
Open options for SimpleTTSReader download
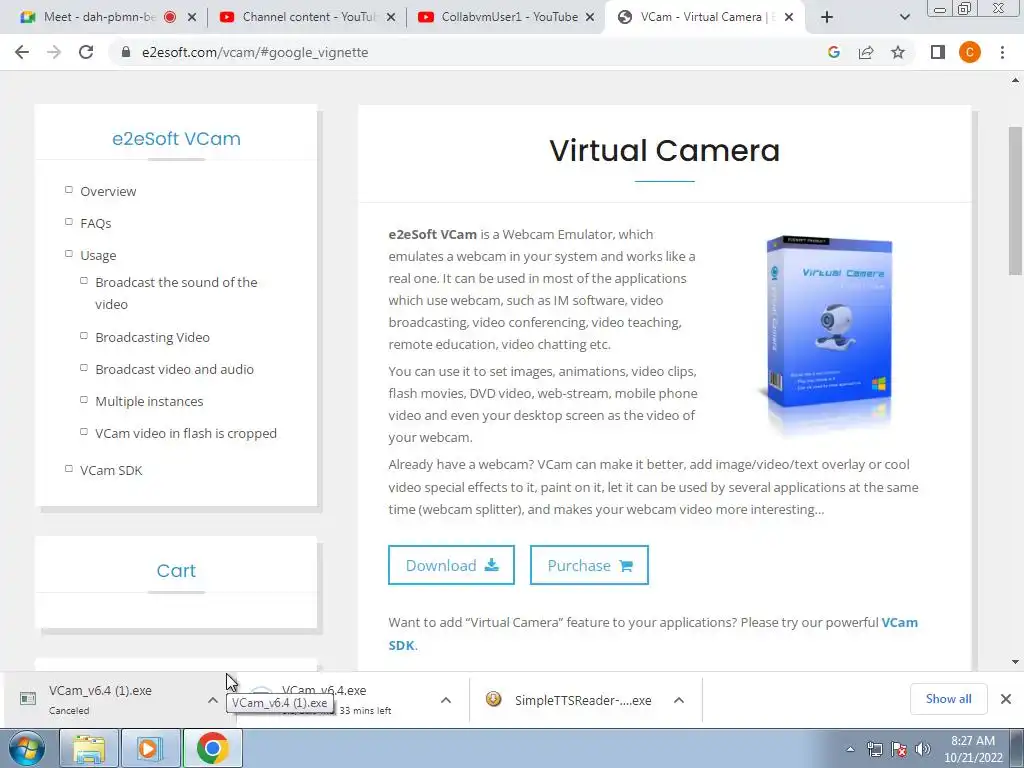[679, 700]
